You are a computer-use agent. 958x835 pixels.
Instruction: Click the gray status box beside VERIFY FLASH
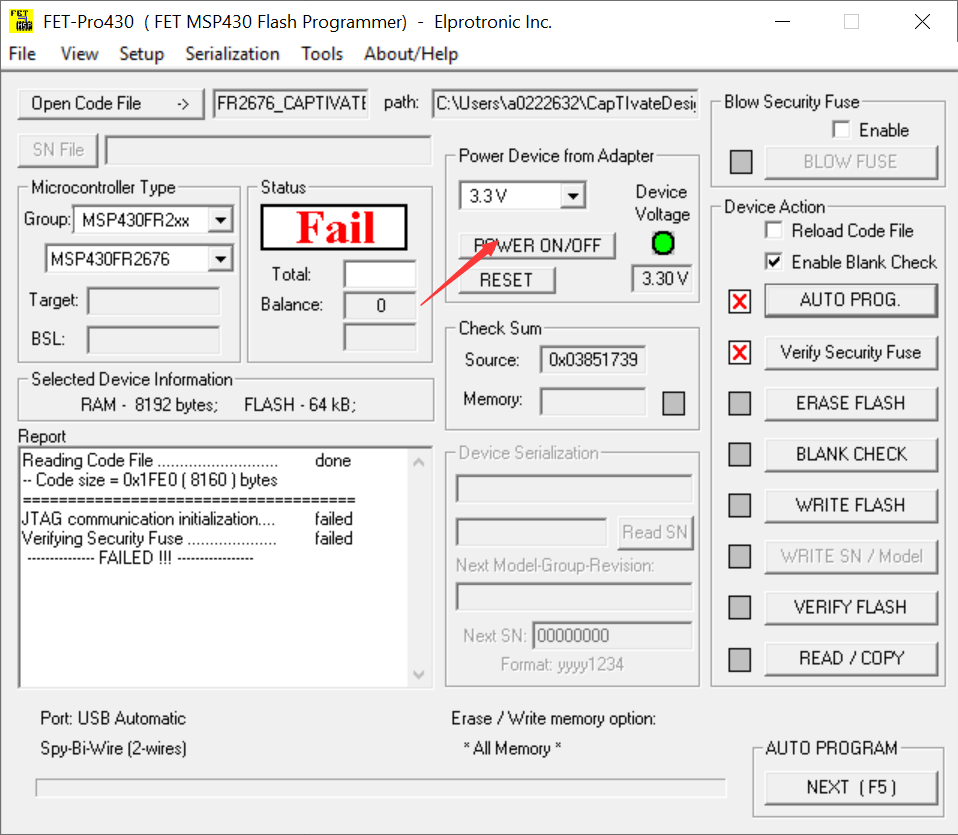740,607
